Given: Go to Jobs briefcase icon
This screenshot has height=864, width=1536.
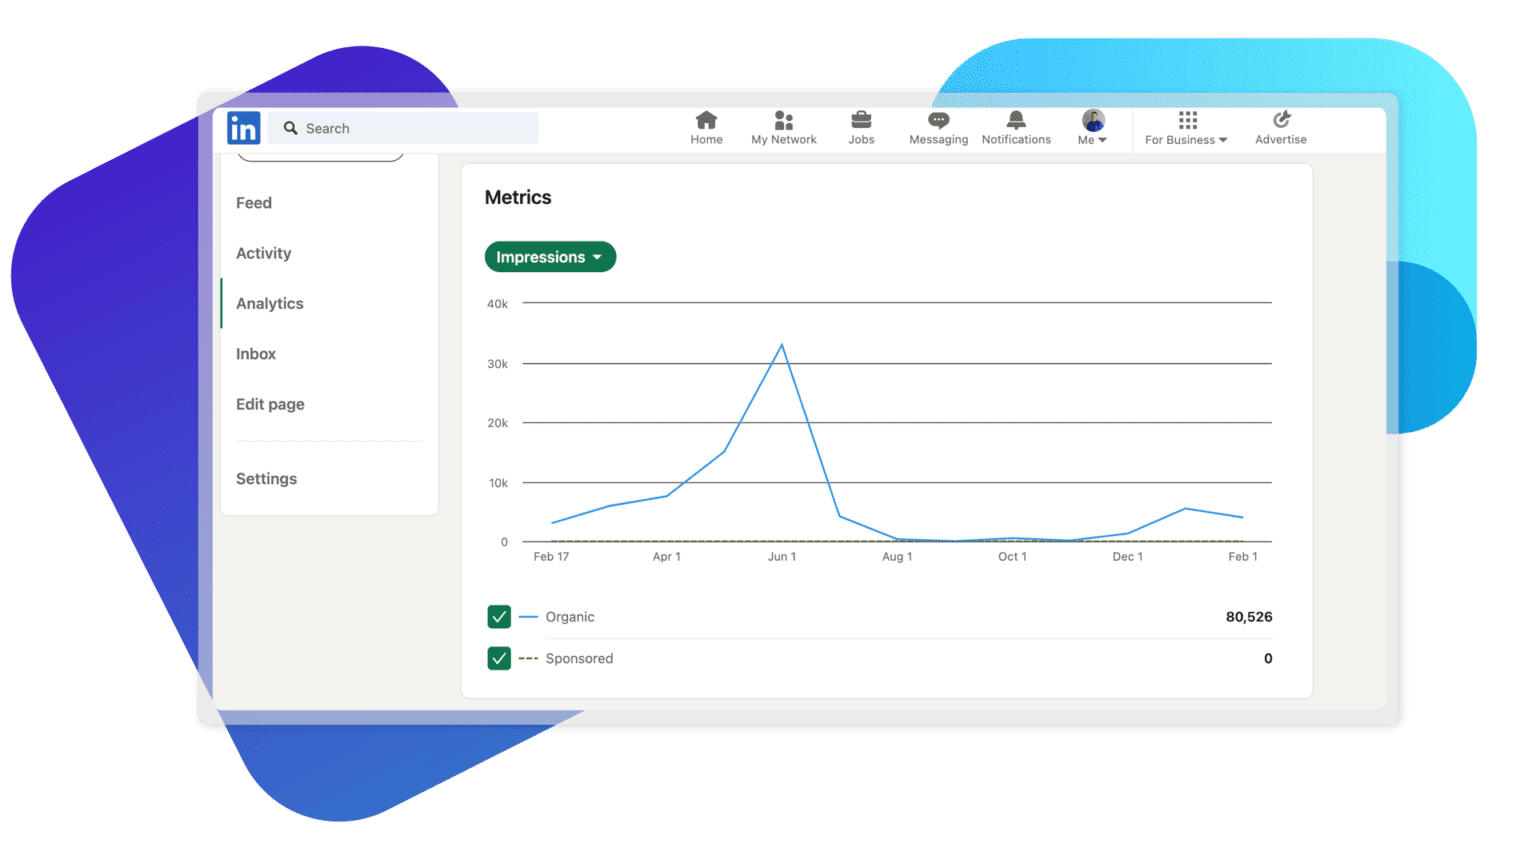Looking at the screenshot, I should pos(861,121).
